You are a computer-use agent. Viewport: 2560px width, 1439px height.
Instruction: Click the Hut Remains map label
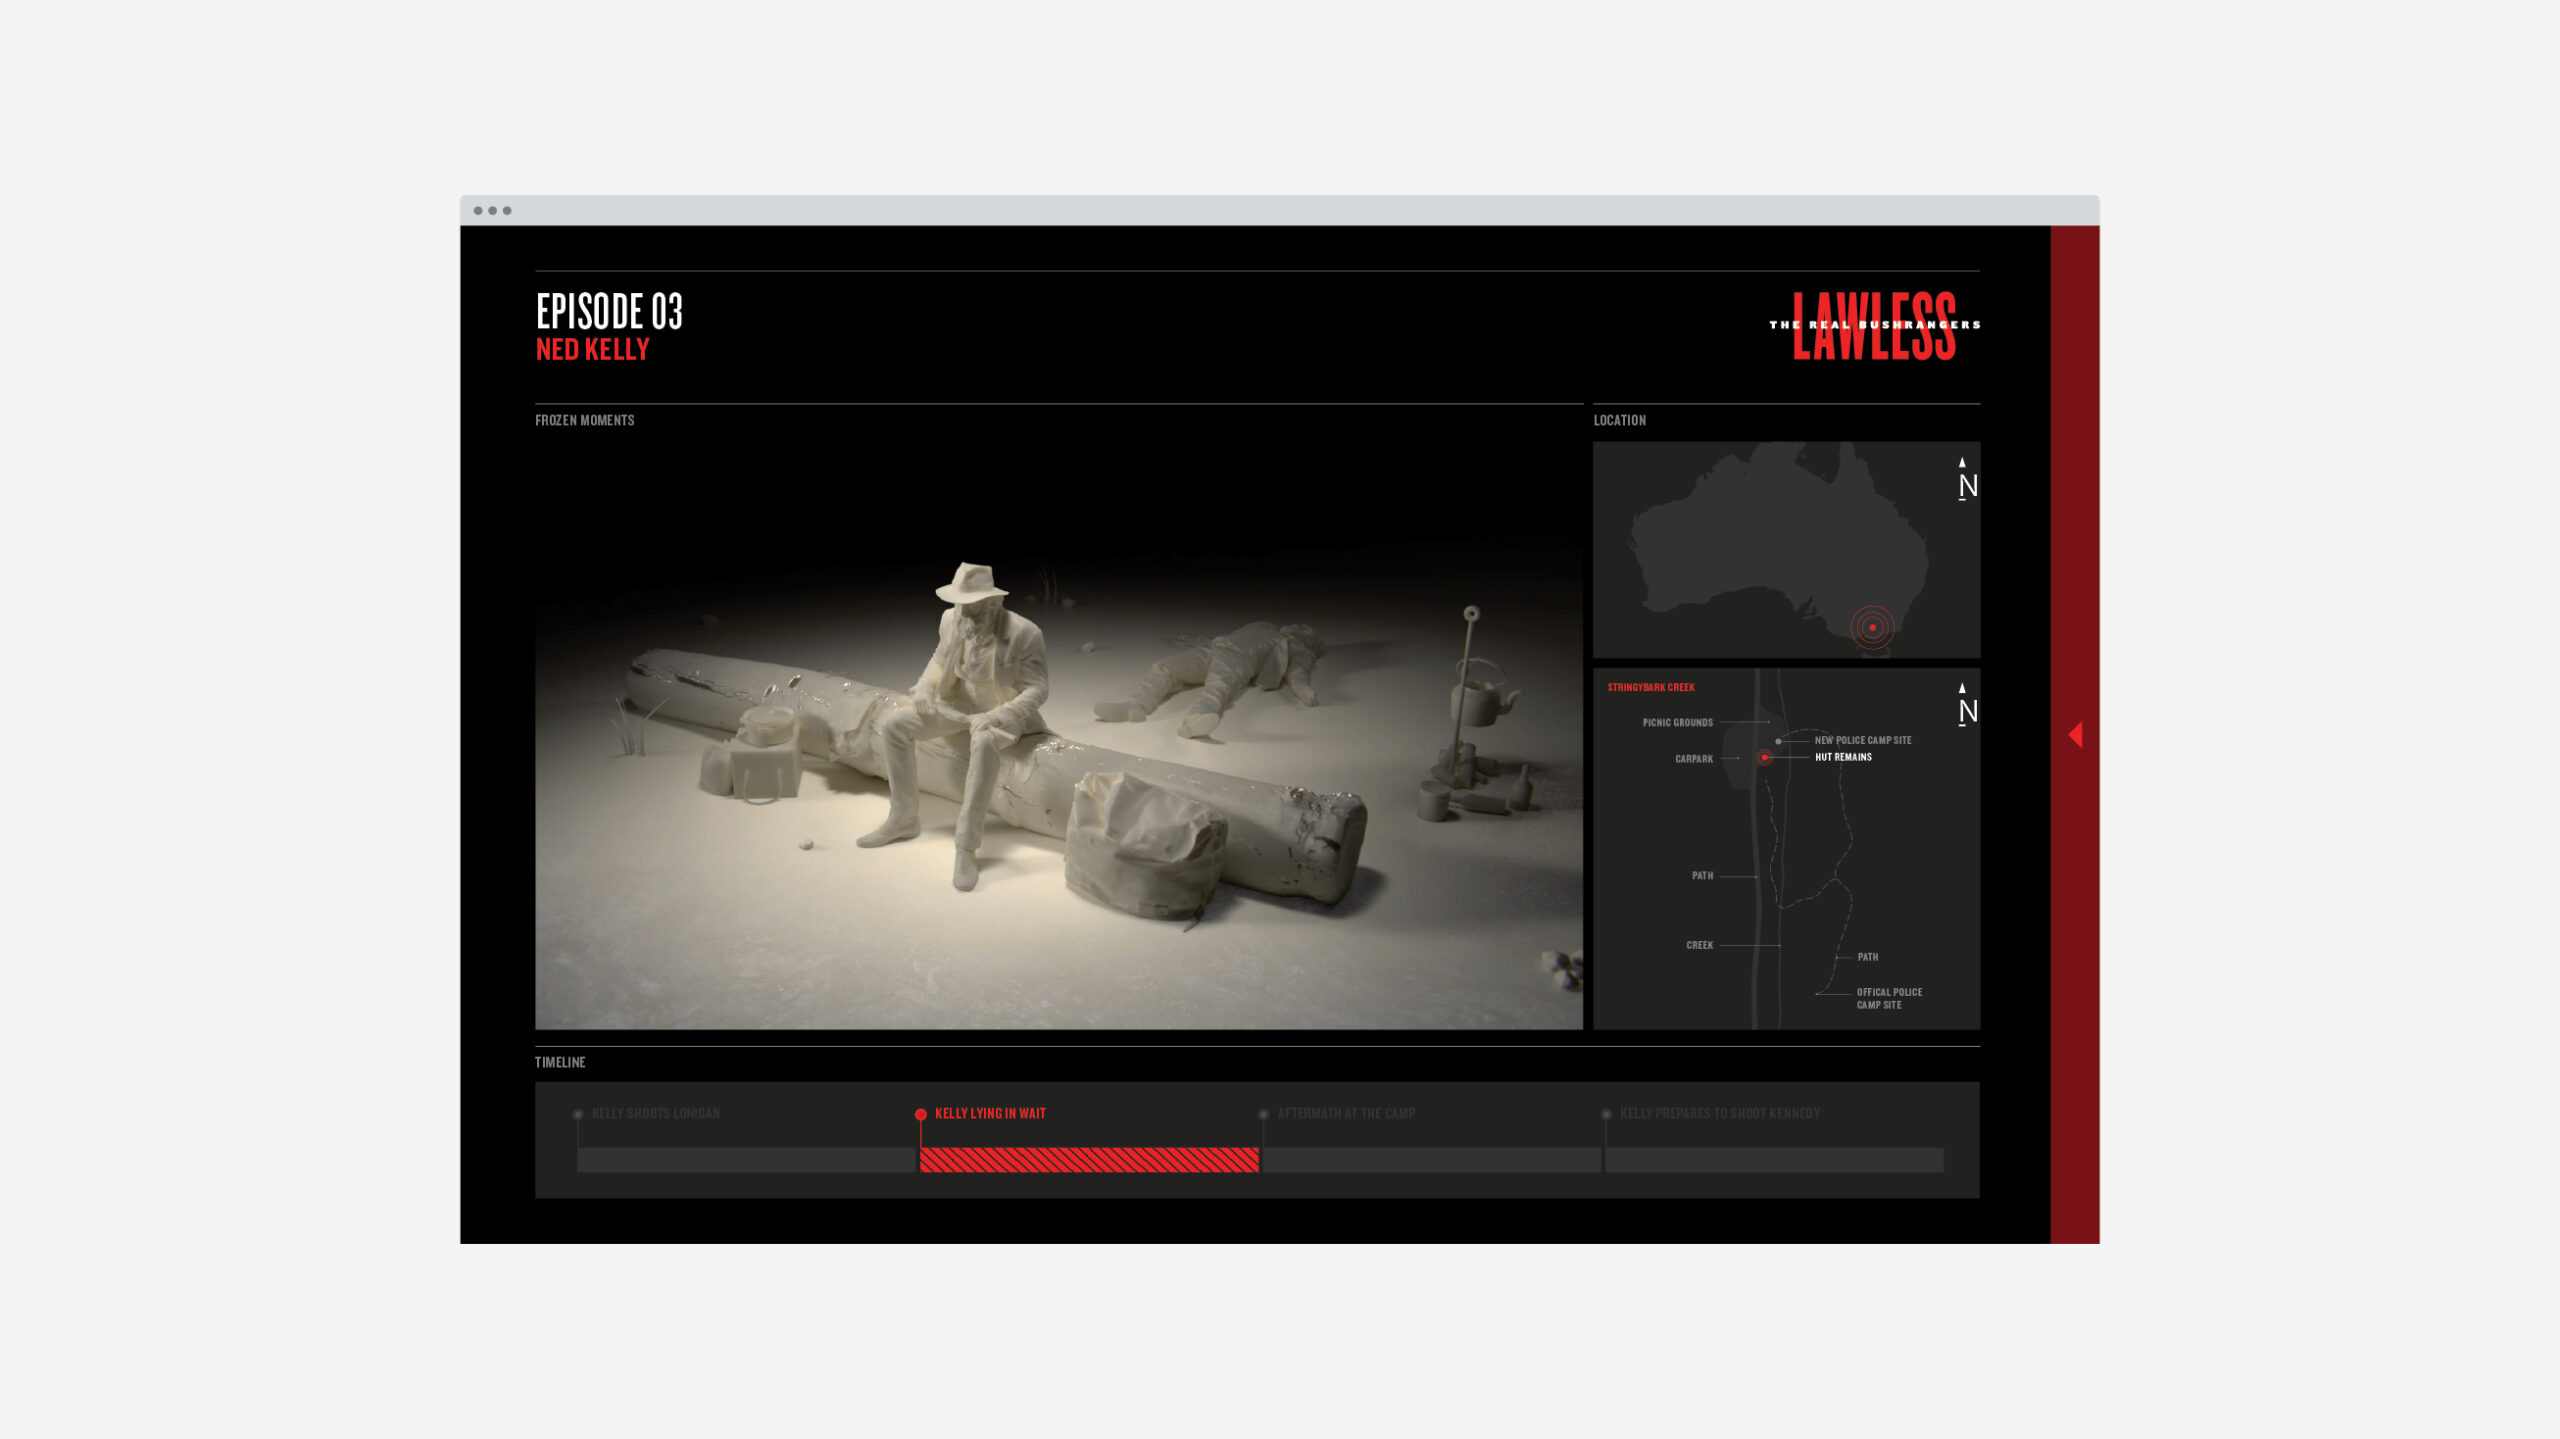tap(1843, 758)
